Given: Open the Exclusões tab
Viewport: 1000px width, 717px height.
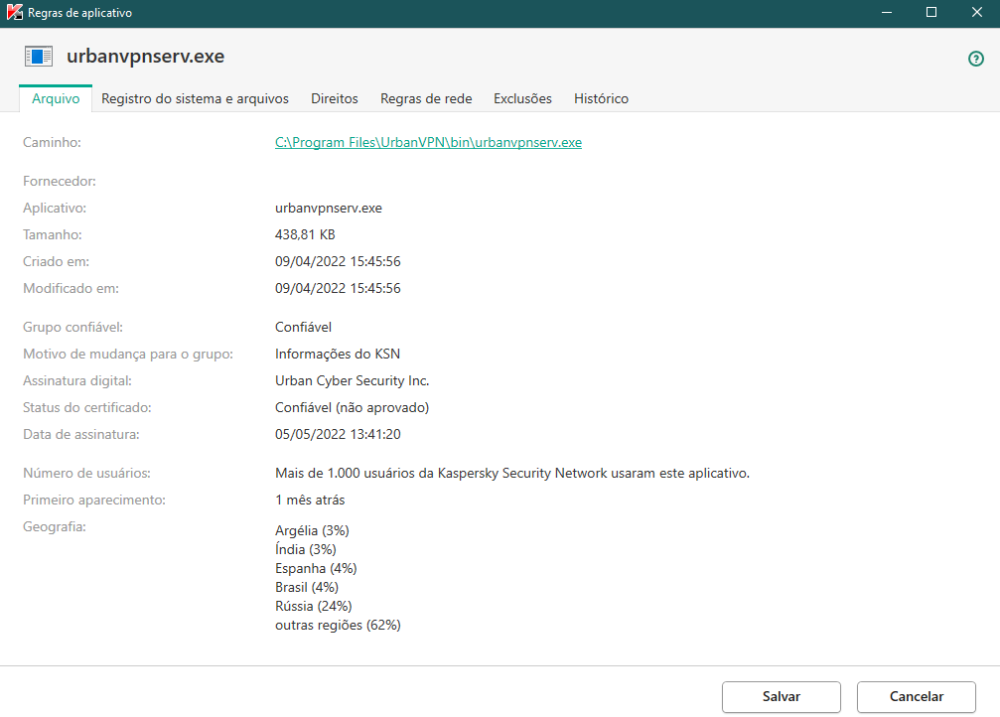Looking at the screenshot, I should (x=522, y=98).
